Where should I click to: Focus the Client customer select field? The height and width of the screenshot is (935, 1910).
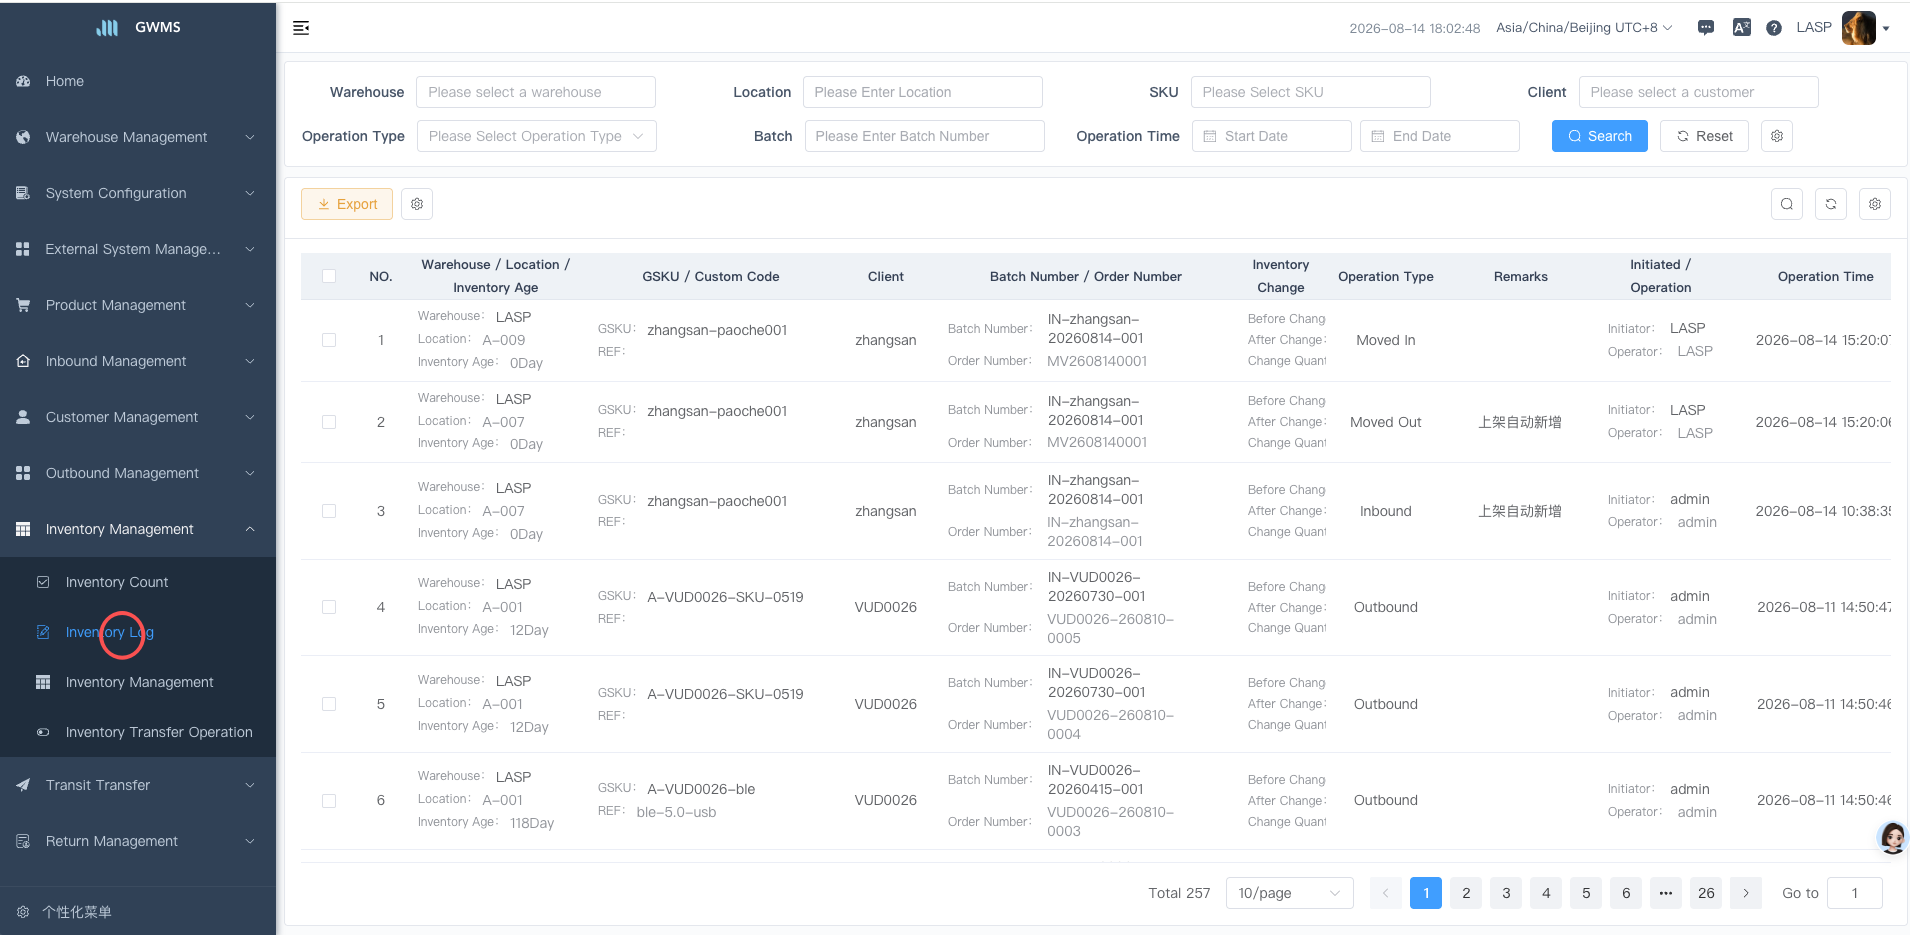coord(1698,92)
